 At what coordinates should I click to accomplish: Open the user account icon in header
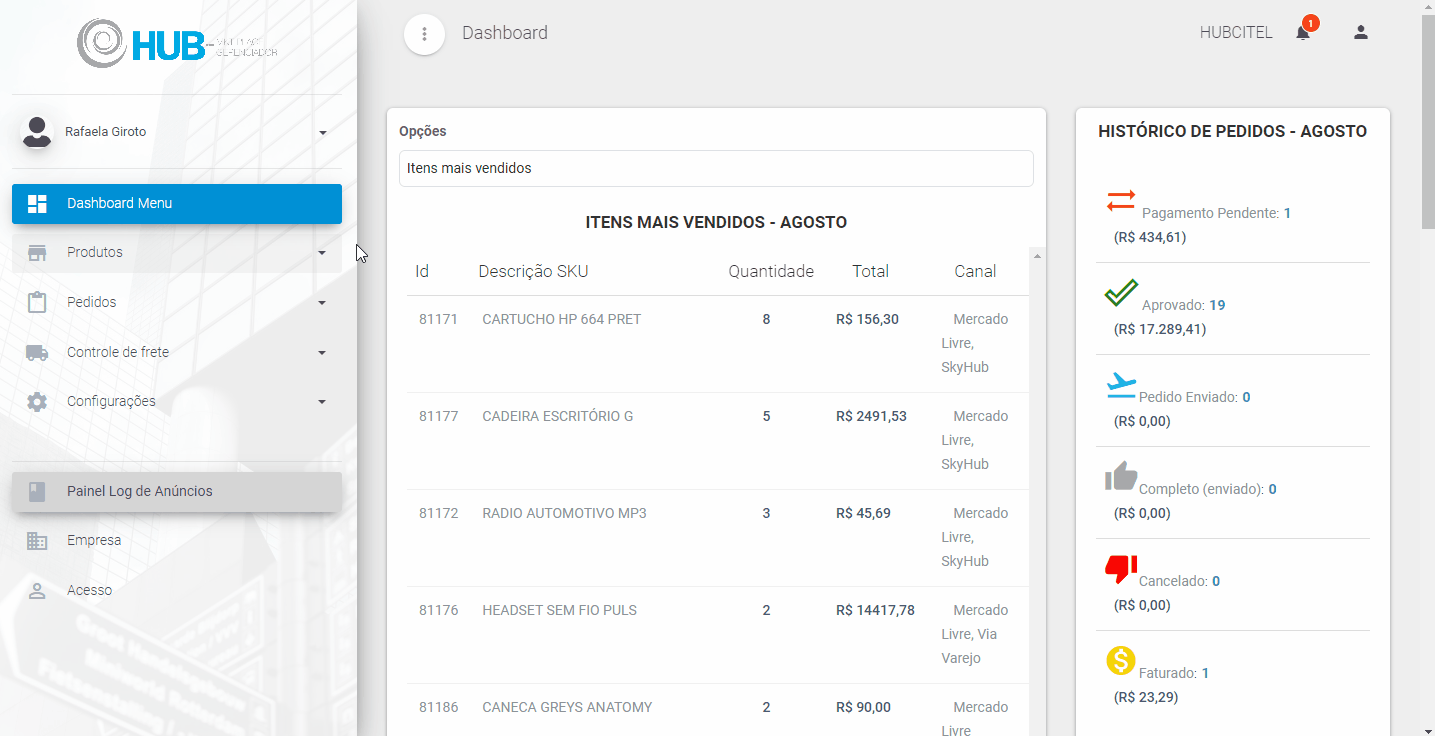(x=1360, y=32)
